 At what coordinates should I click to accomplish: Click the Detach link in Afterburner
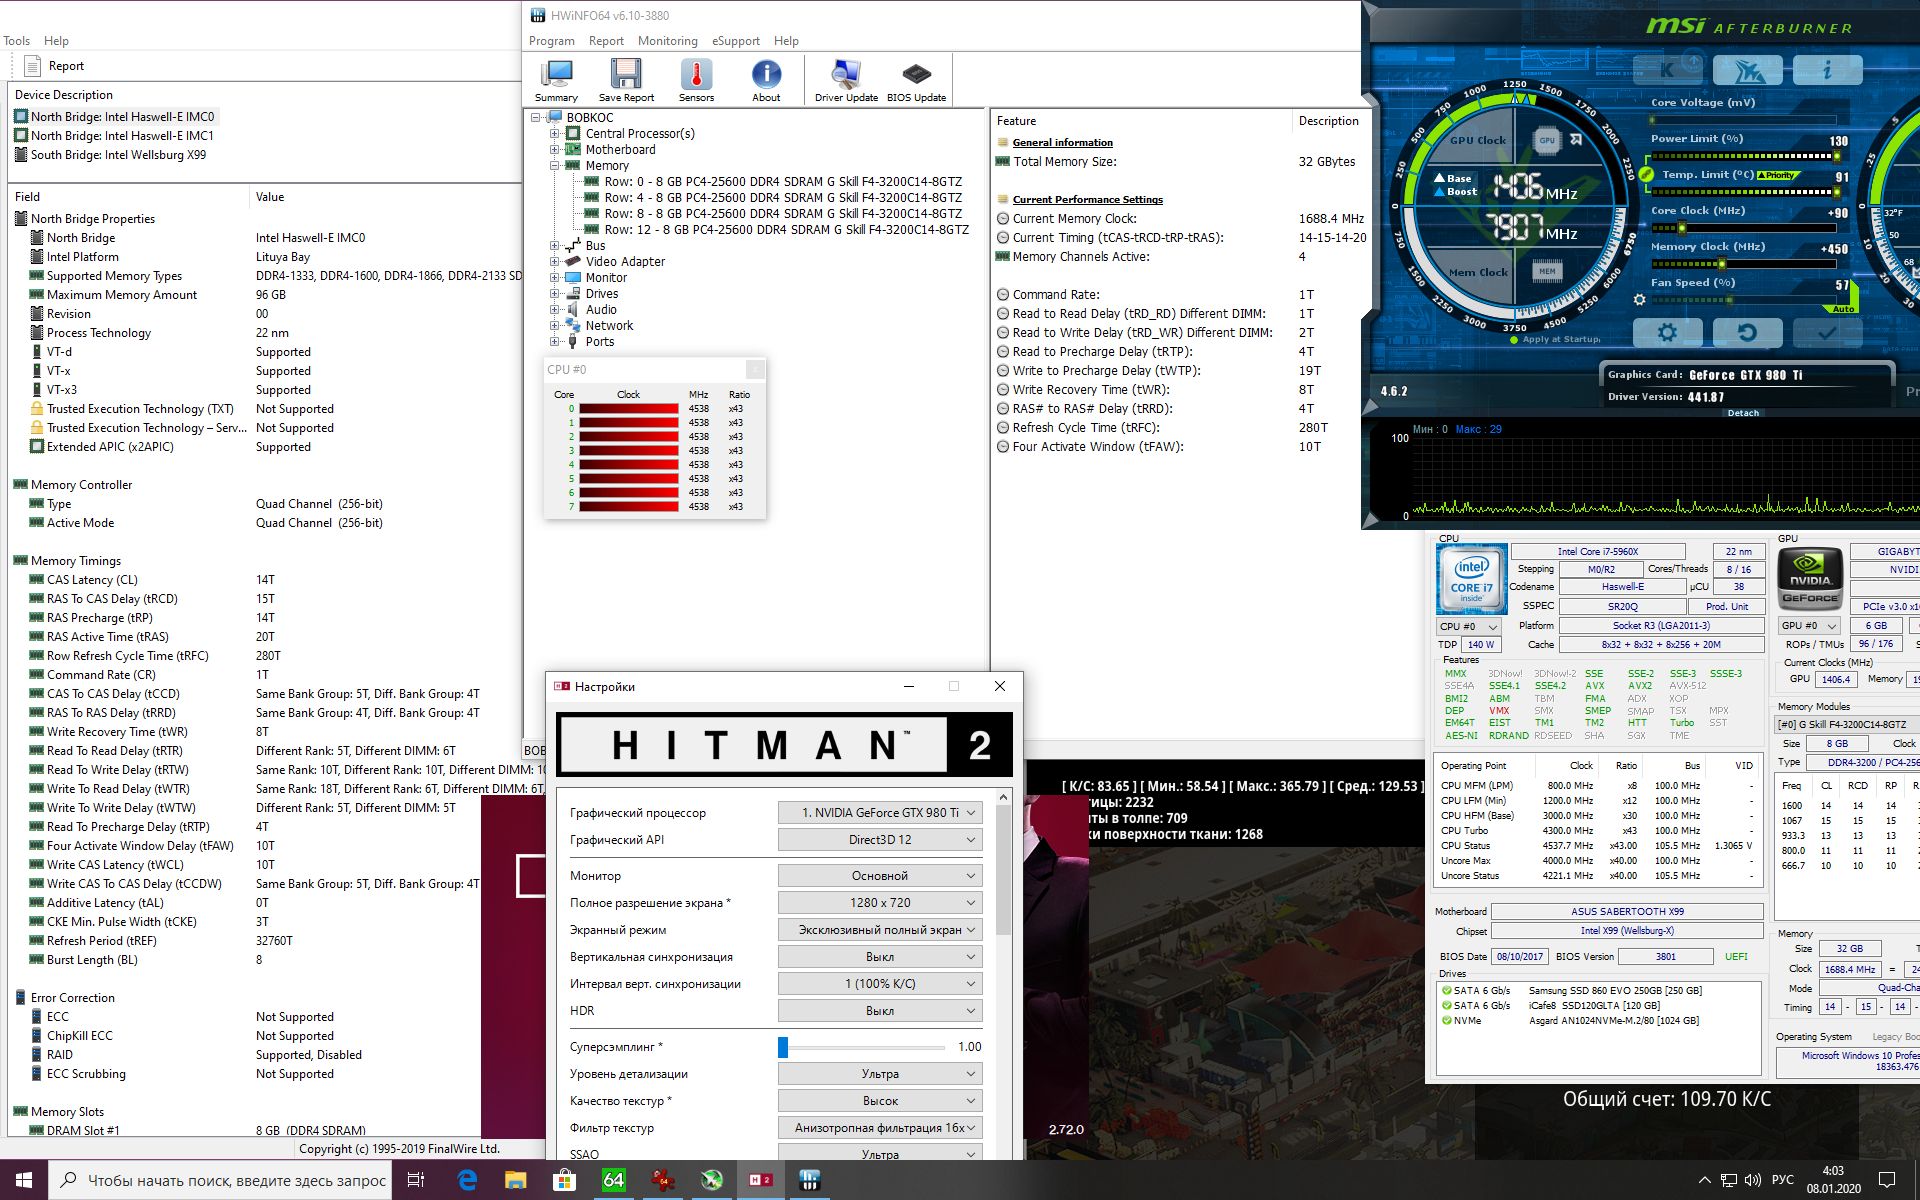[x=1743, y=413]
